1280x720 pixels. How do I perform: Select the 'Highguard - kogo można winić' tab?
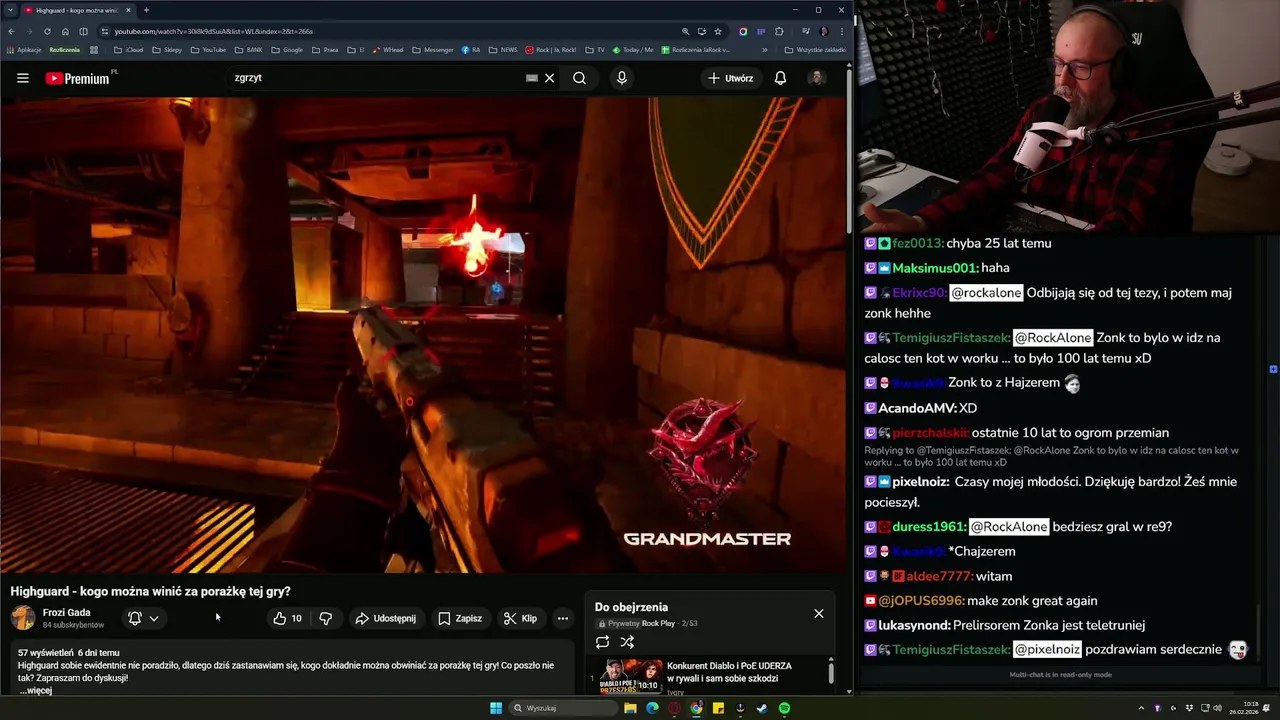point(76,10)
